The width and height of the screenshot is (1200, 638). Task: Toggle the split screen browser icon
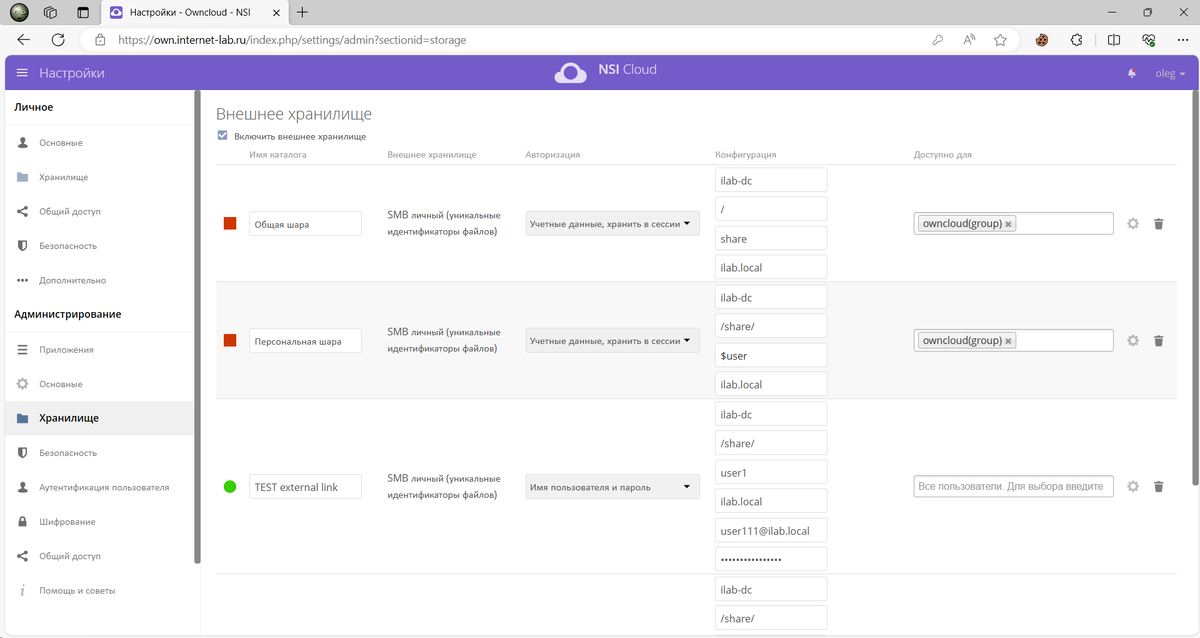(x=1114, y=40)
